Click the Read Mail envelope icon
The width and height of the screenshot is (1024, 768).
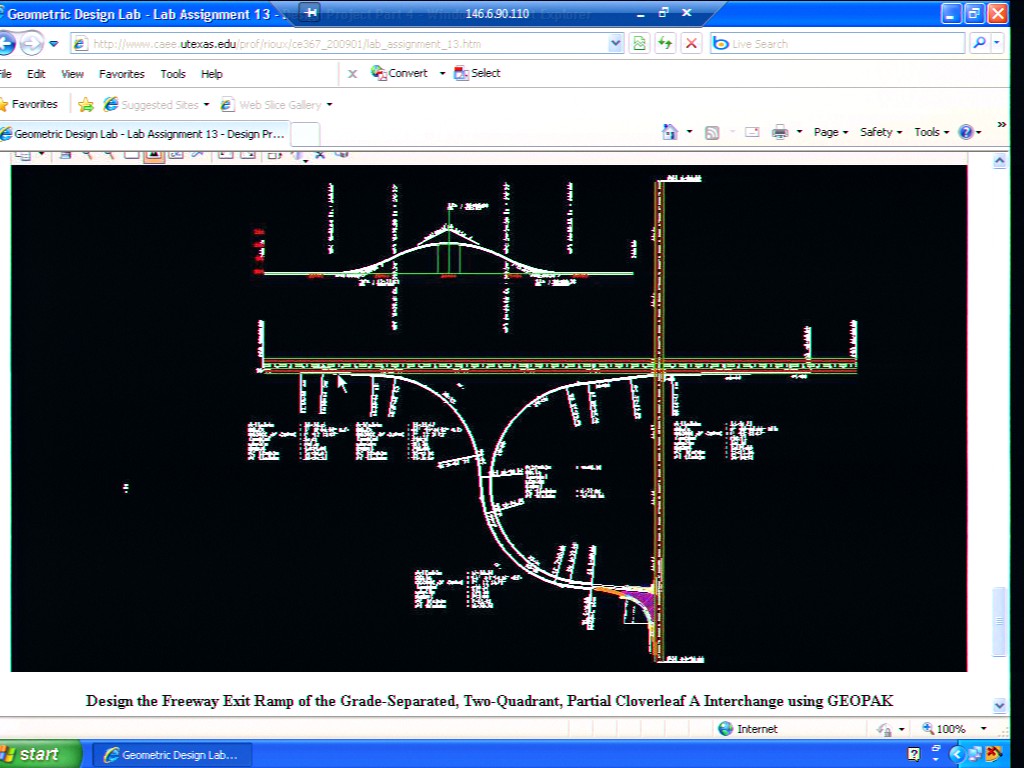pyautogui.click(x=752, y=132)
